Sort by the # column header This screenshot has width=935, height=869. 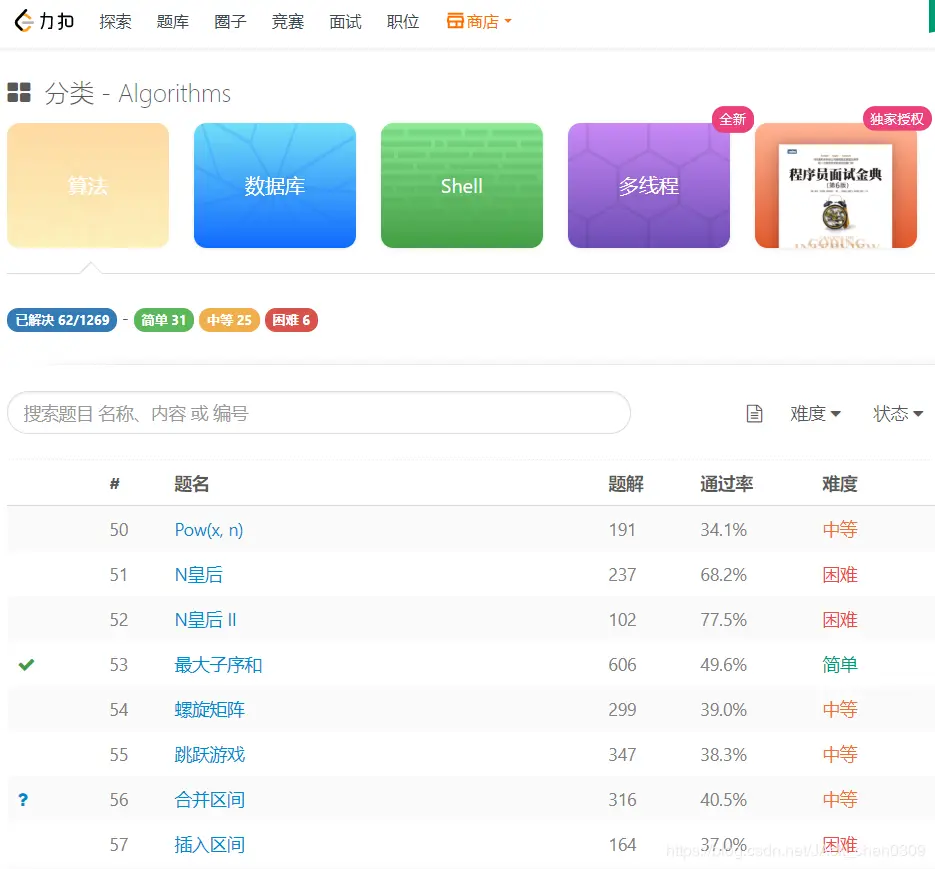114,484
